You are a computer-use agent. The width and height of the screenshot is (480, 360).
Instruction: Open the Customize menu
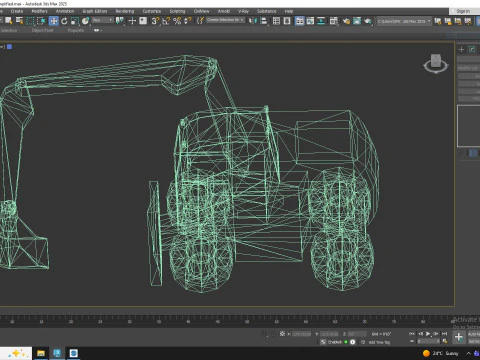(152, 11)
